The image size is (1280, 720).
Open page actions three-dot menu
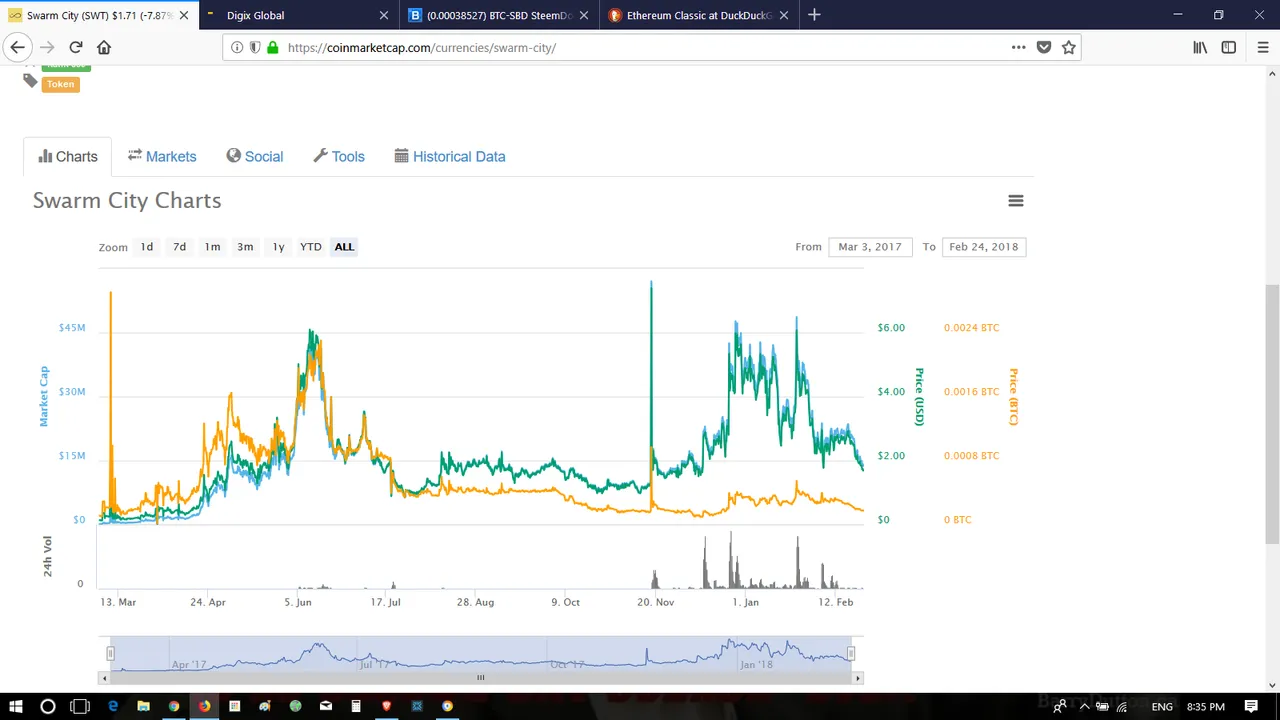[x=1018, y=47]
